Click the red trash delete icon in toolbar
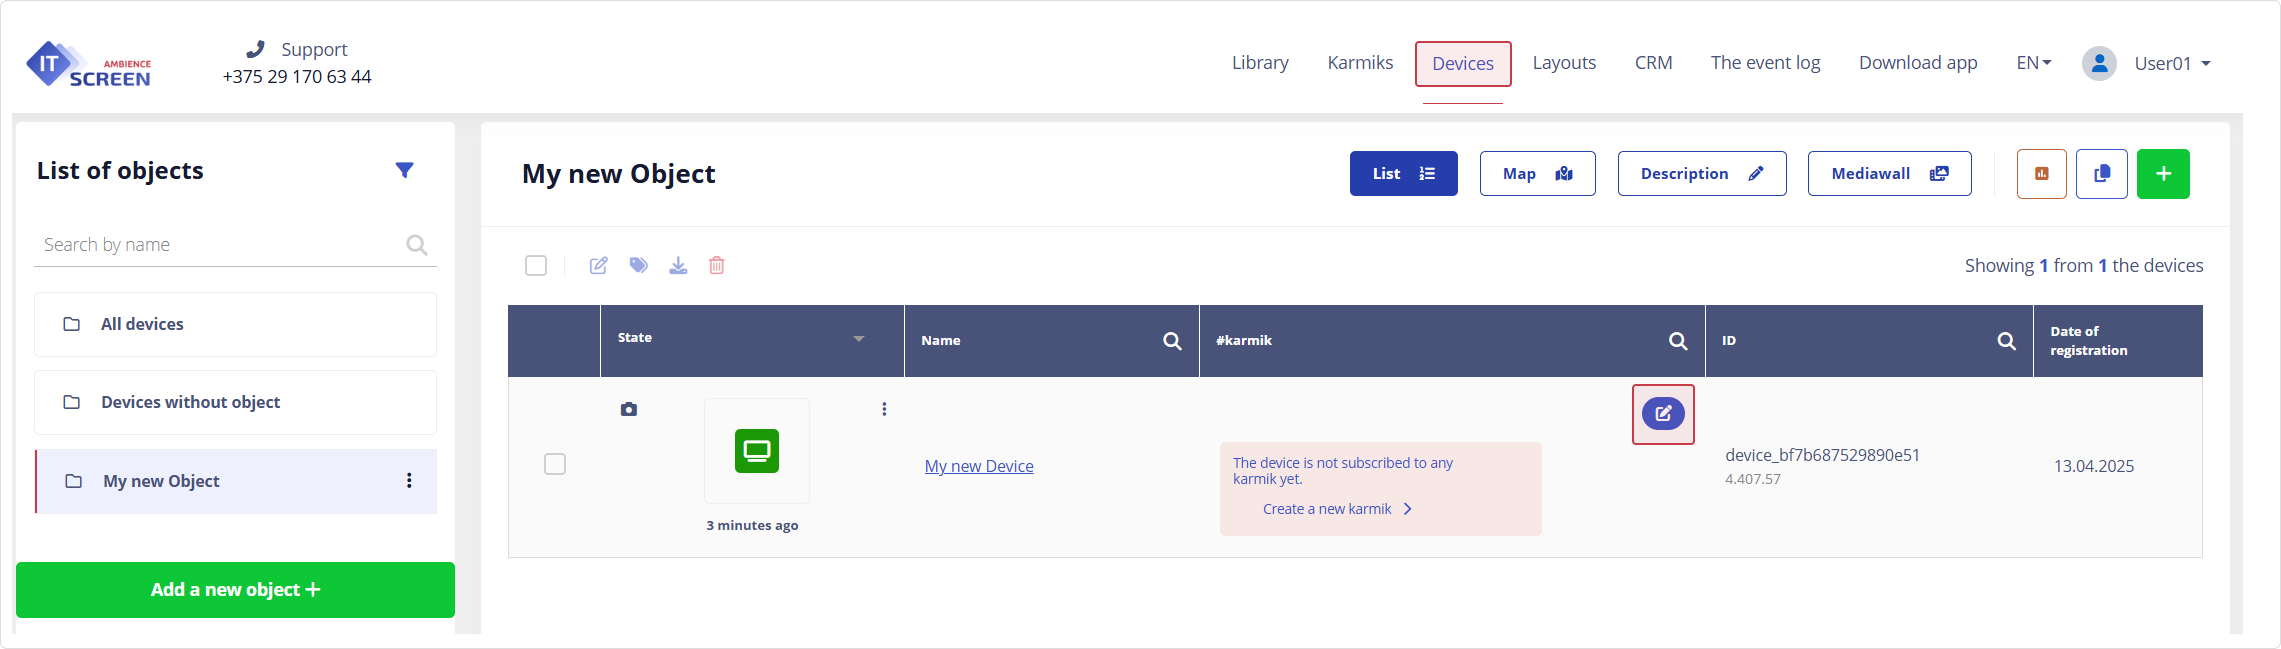The height and width of the screenshot is (649, 2281). coord(717,265)
